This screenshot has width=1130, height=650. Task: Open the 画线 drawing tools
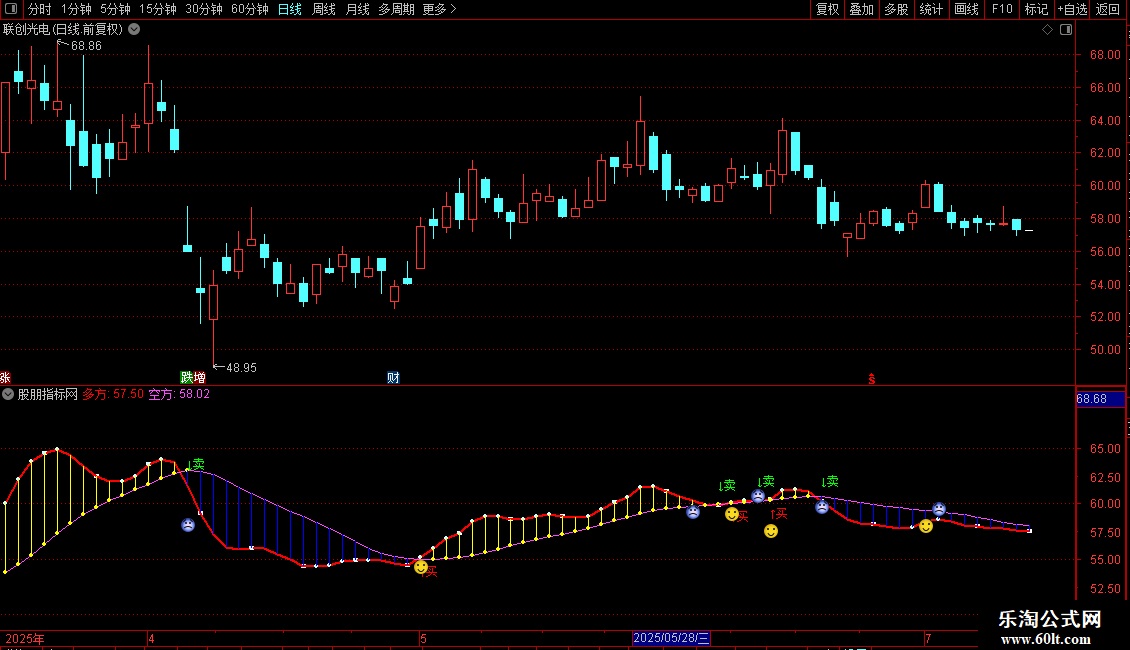pos(966,9)
